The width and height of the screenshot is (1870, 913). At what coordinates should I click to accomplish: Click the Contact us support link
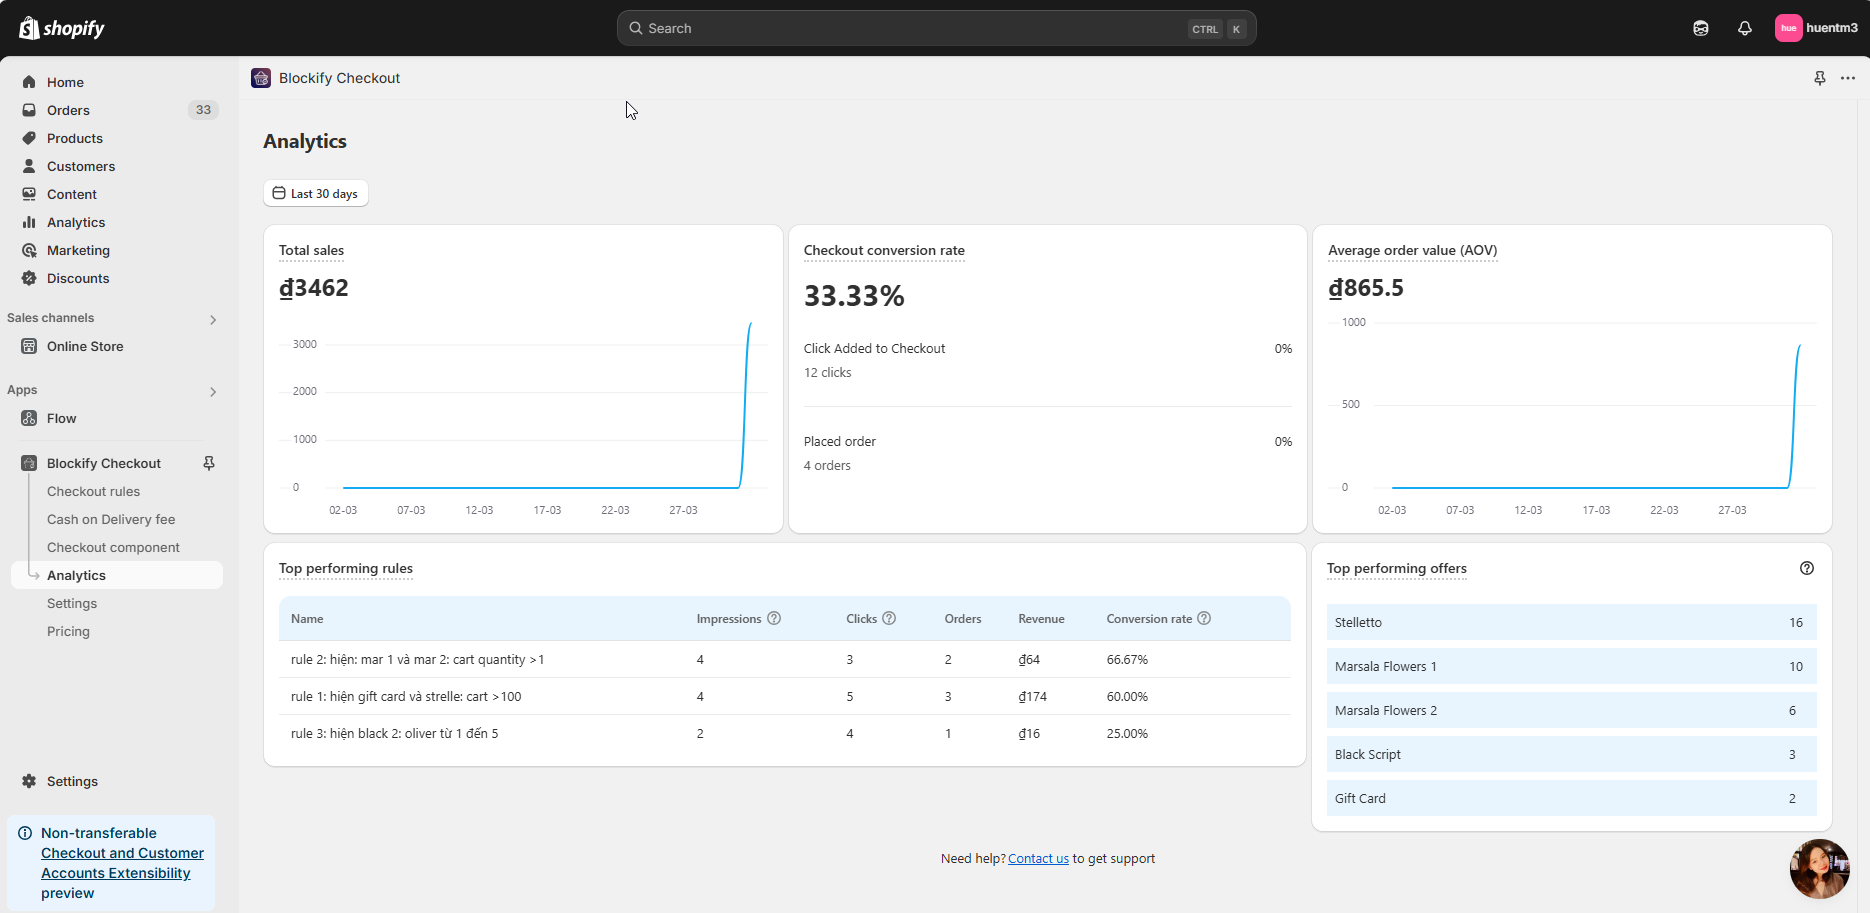pyautogui.click(x=1037, y=858)
